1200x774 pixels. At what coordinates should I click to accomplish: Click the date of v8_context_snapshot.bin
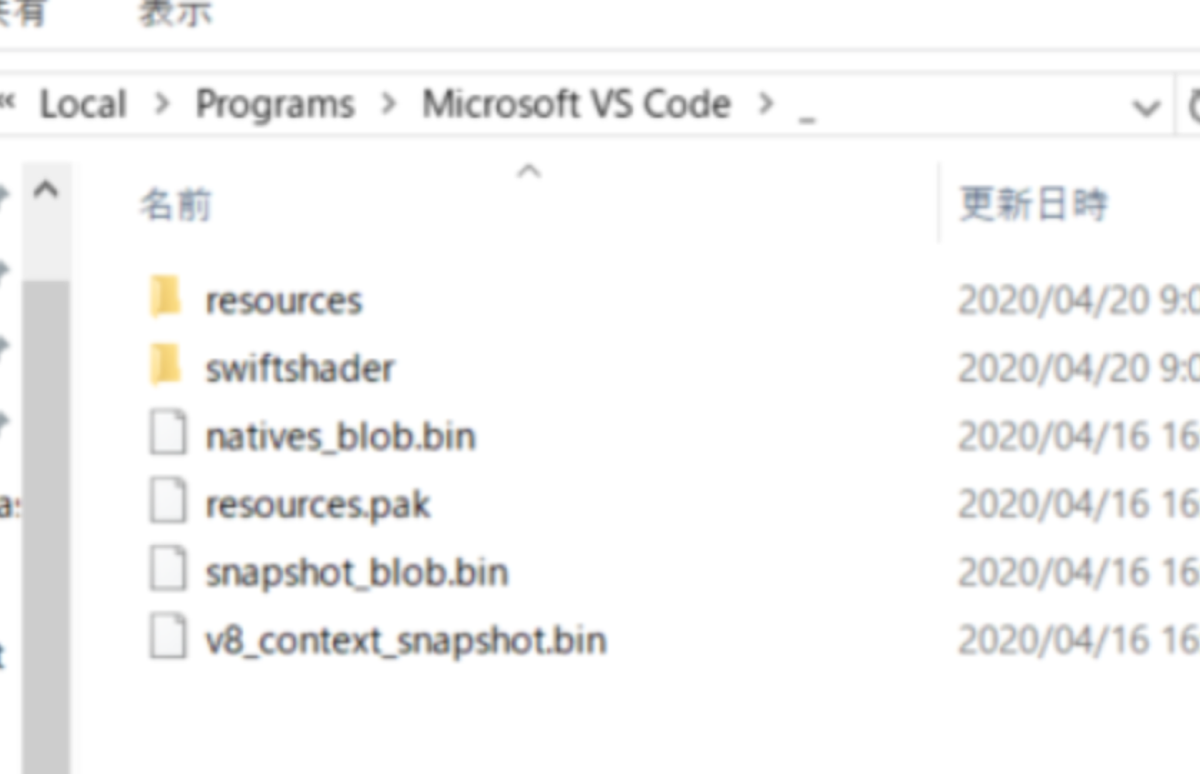[1078, 641]
